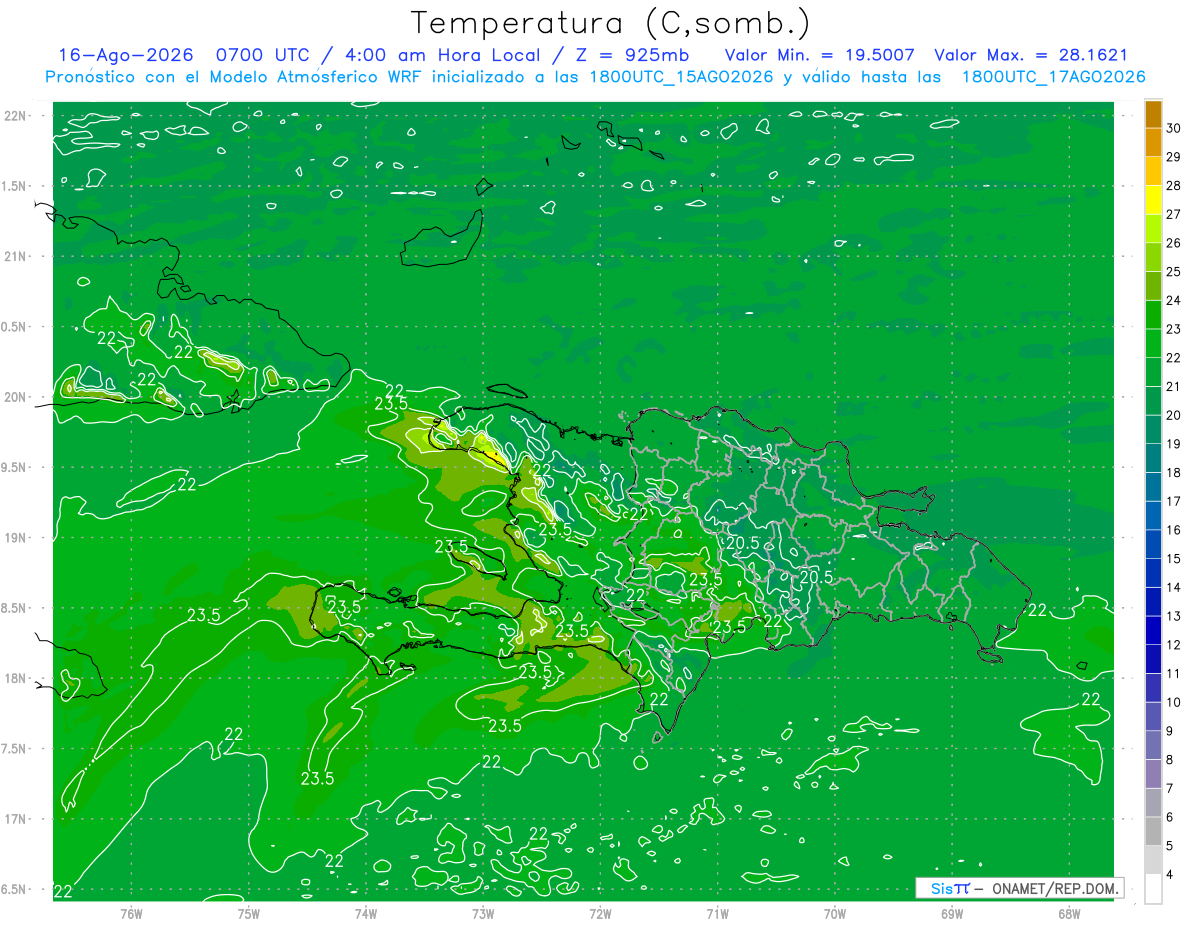The height and width of the screenshot is (927, 1200).
Task: Click the "Valor Max. = 28.1621" value
Action: (1030, 55)
